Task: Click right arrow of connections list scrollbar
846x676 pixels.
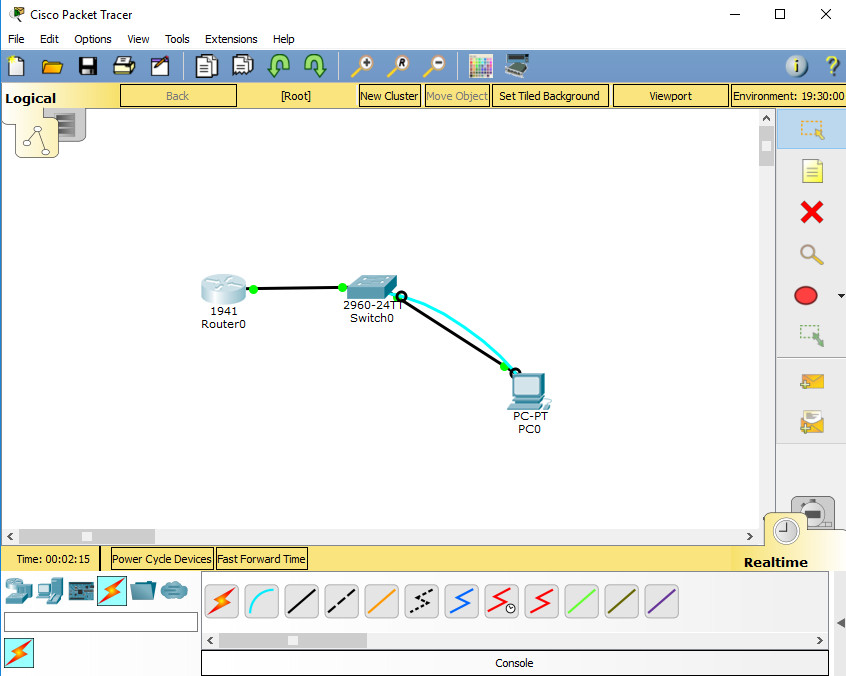Action: 820,640
